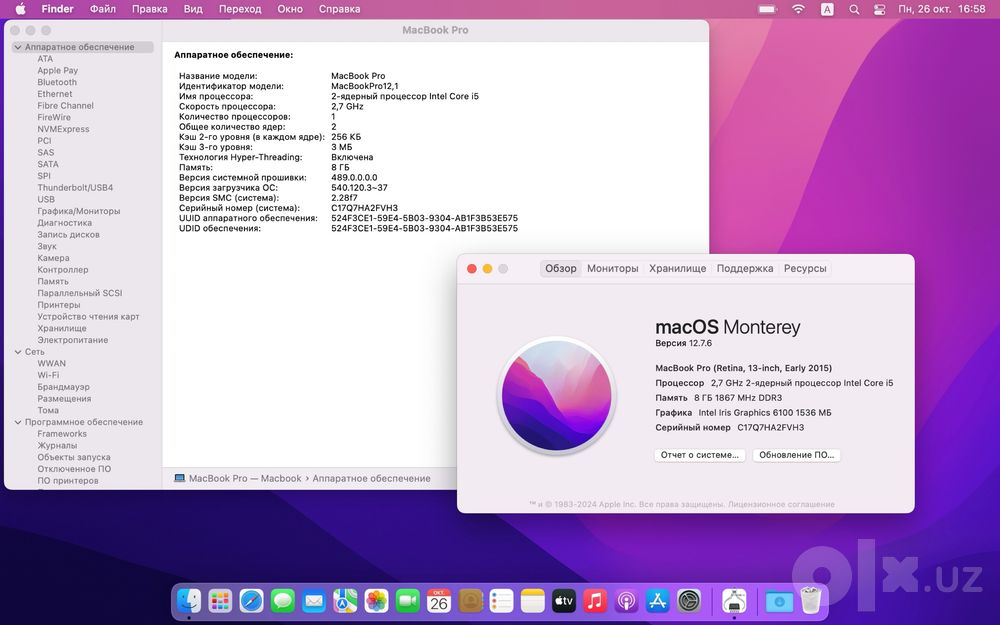Click MacBookPro12,1 model identifier value
This screenshot has height=625, width=1000.
[365, 86]
